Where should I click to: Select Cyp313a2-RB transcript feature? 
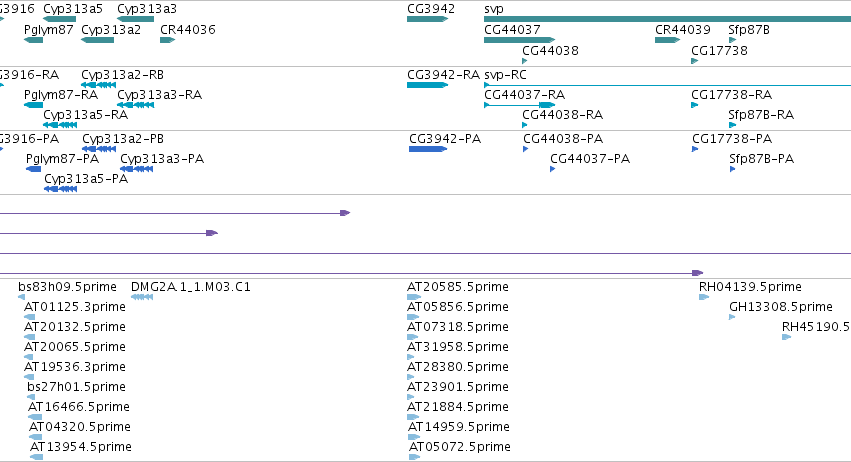[98, 85]
